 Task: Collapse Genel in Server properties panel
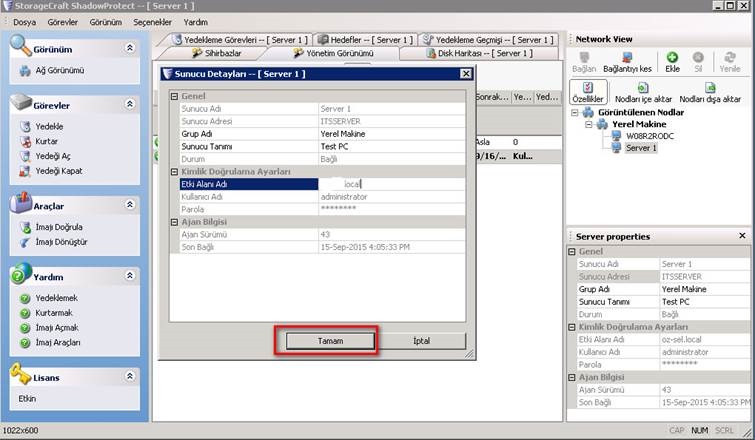pyautogui.click(x=572, y=252)
